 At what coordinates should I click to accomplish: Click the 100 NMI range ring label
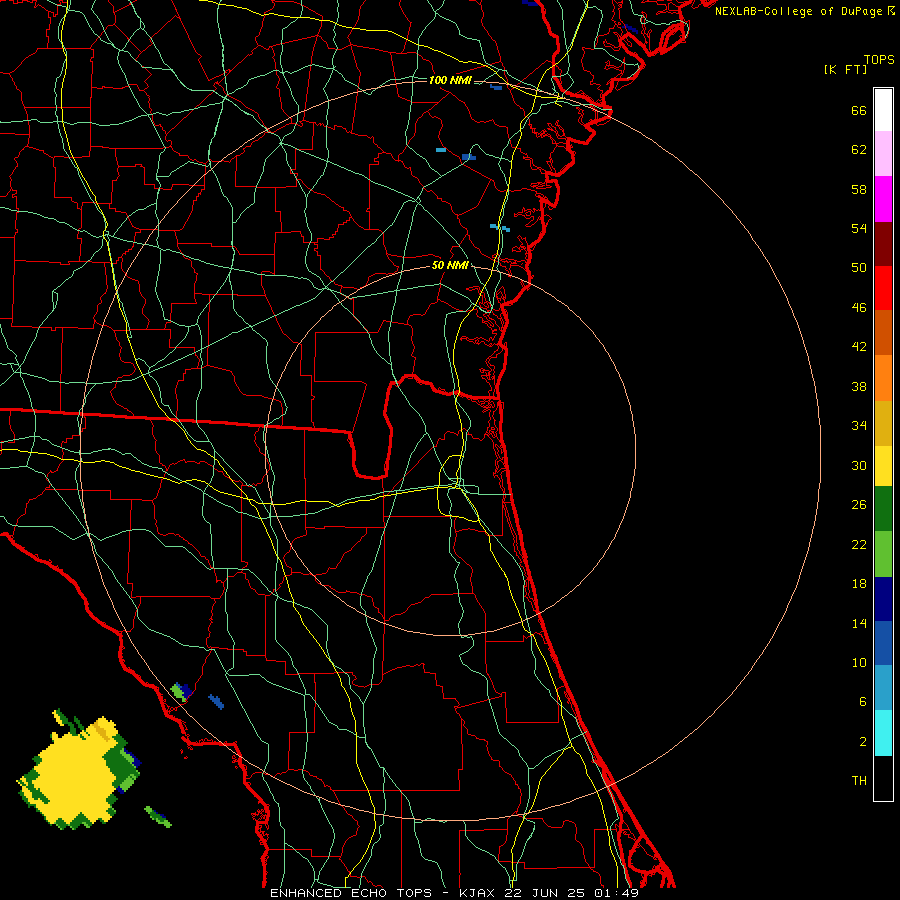coord(450,80)
